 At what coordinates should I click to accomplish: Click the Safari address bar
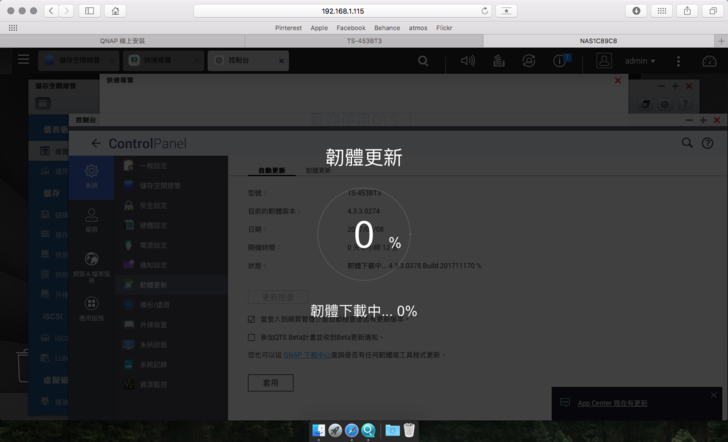tap(363, 10)
